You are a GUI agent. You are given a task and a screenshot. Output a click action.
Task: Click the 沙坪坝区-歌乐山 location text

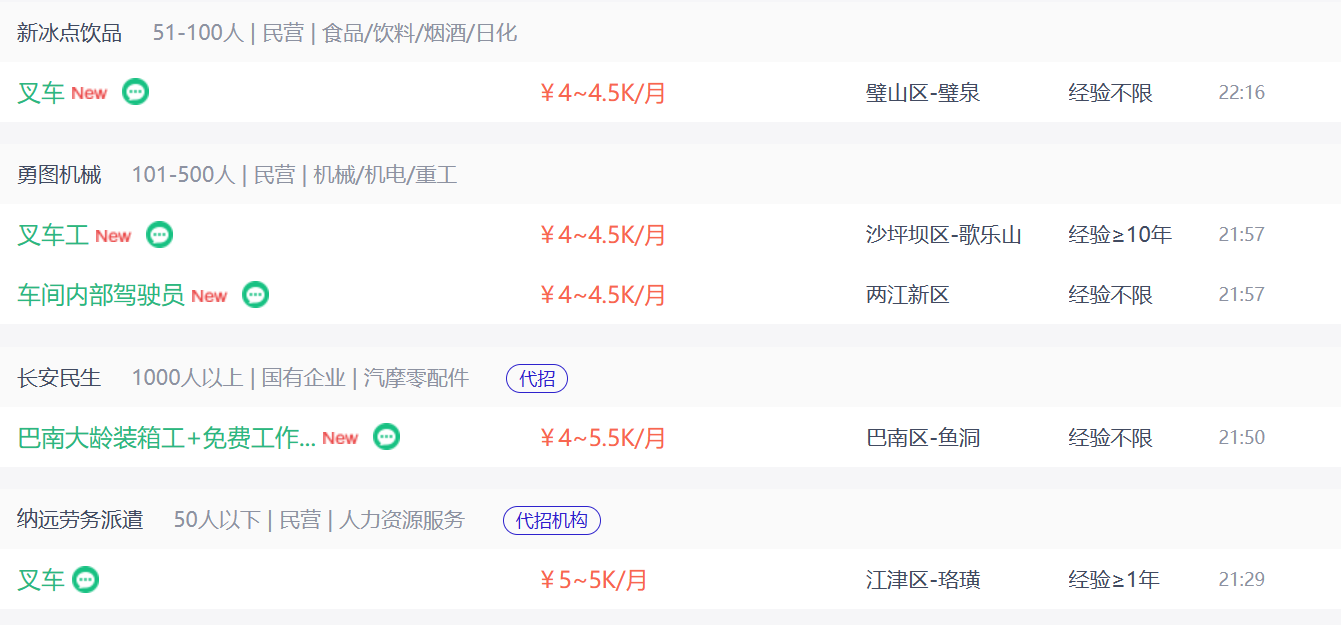944,235
